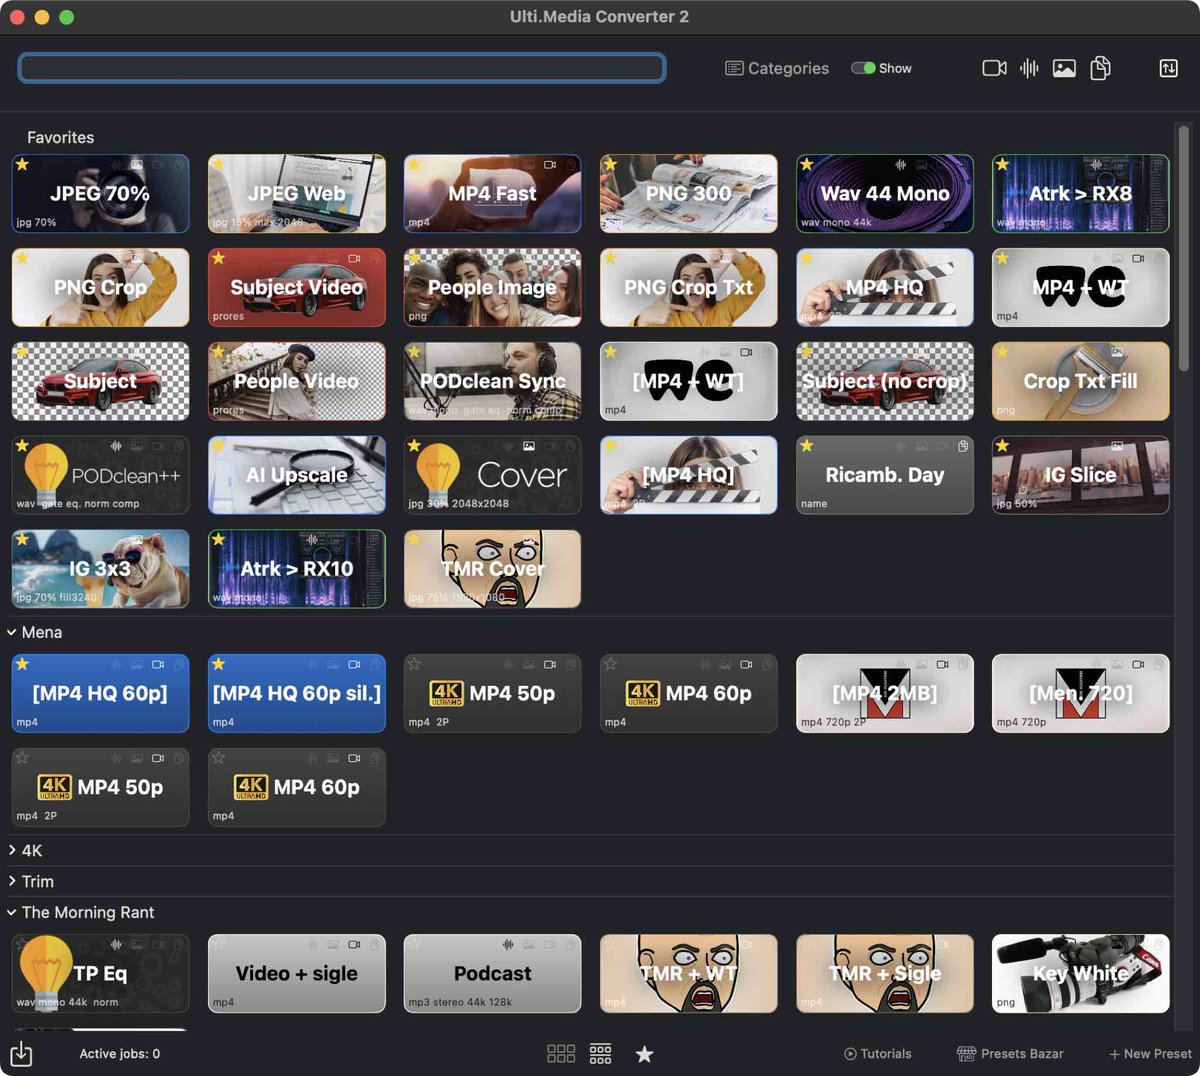Click the copy icon on Ricamb. Day card

tap(963, 446)
